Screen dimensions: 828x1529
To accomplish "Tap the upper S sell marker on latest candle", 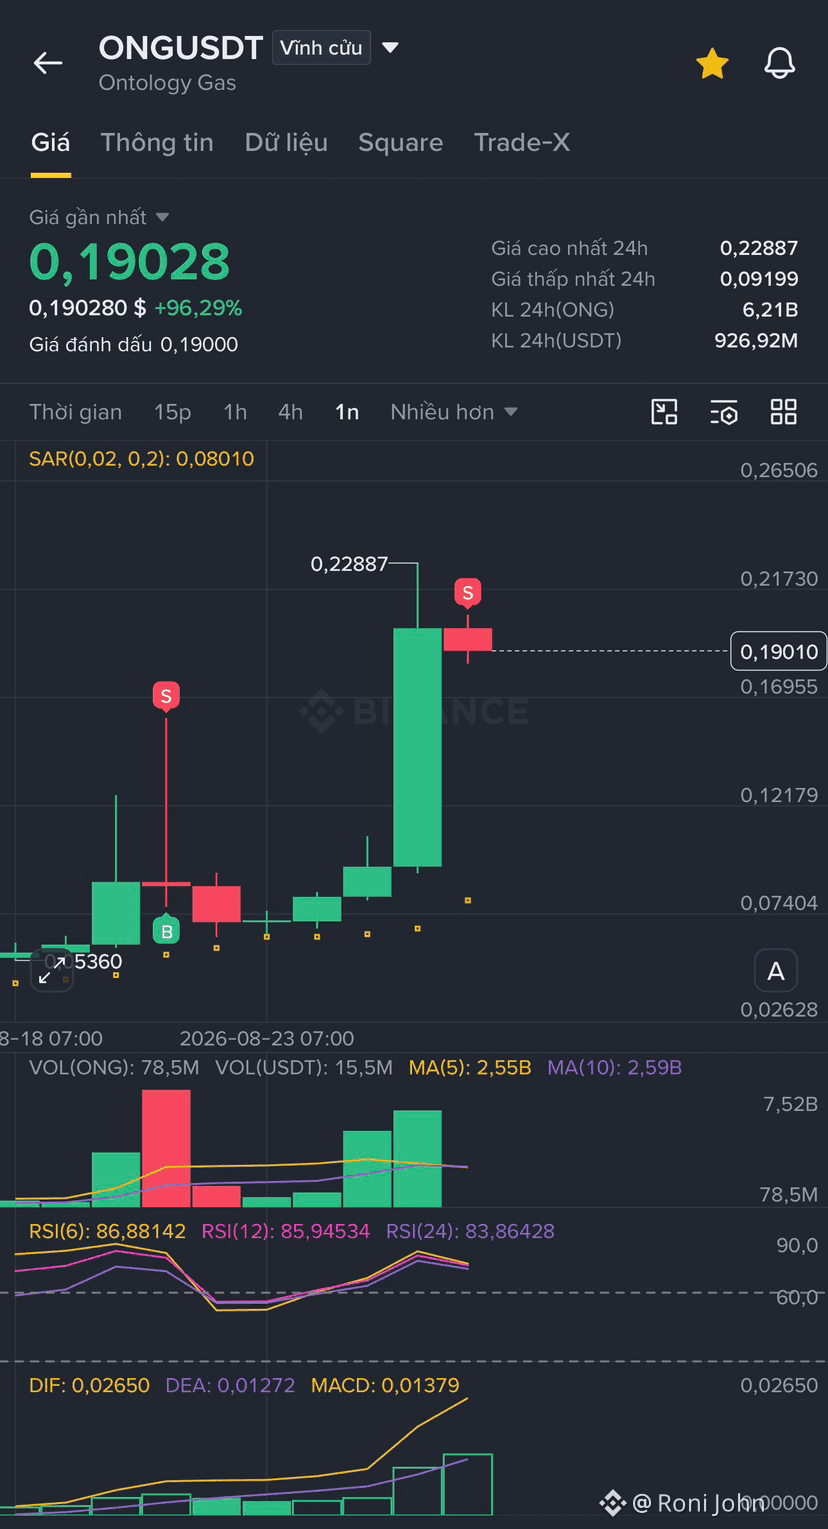I will (467, 593).
